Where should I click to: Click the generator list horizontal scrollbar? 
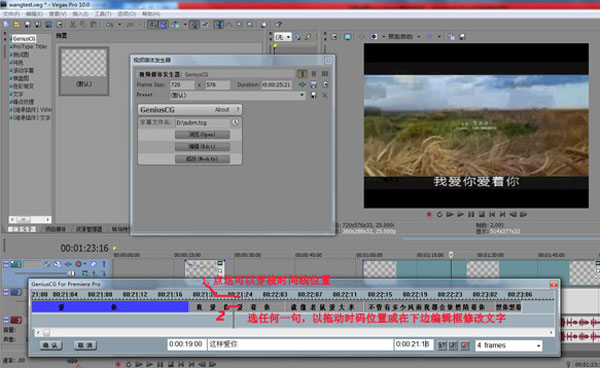tap(30, 220)
